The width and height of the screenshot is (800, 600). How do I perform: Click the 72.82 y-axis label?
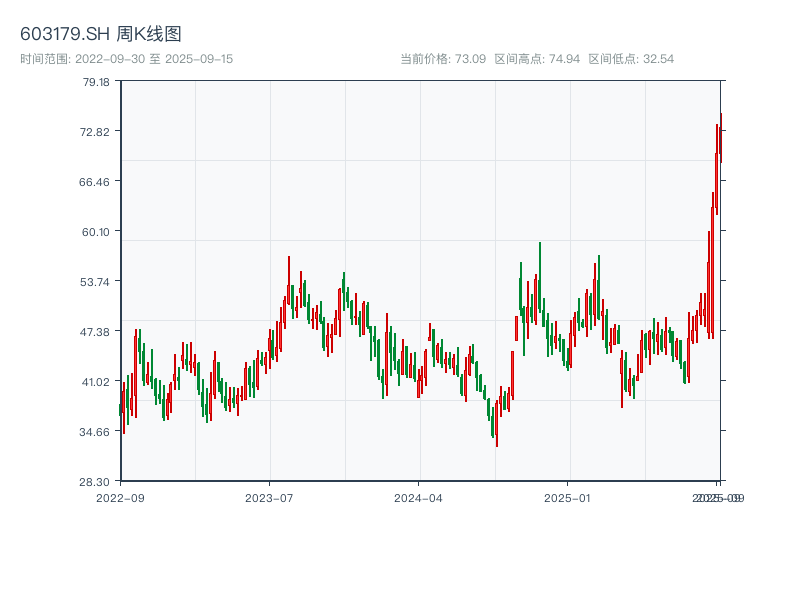tap(96, 132)
